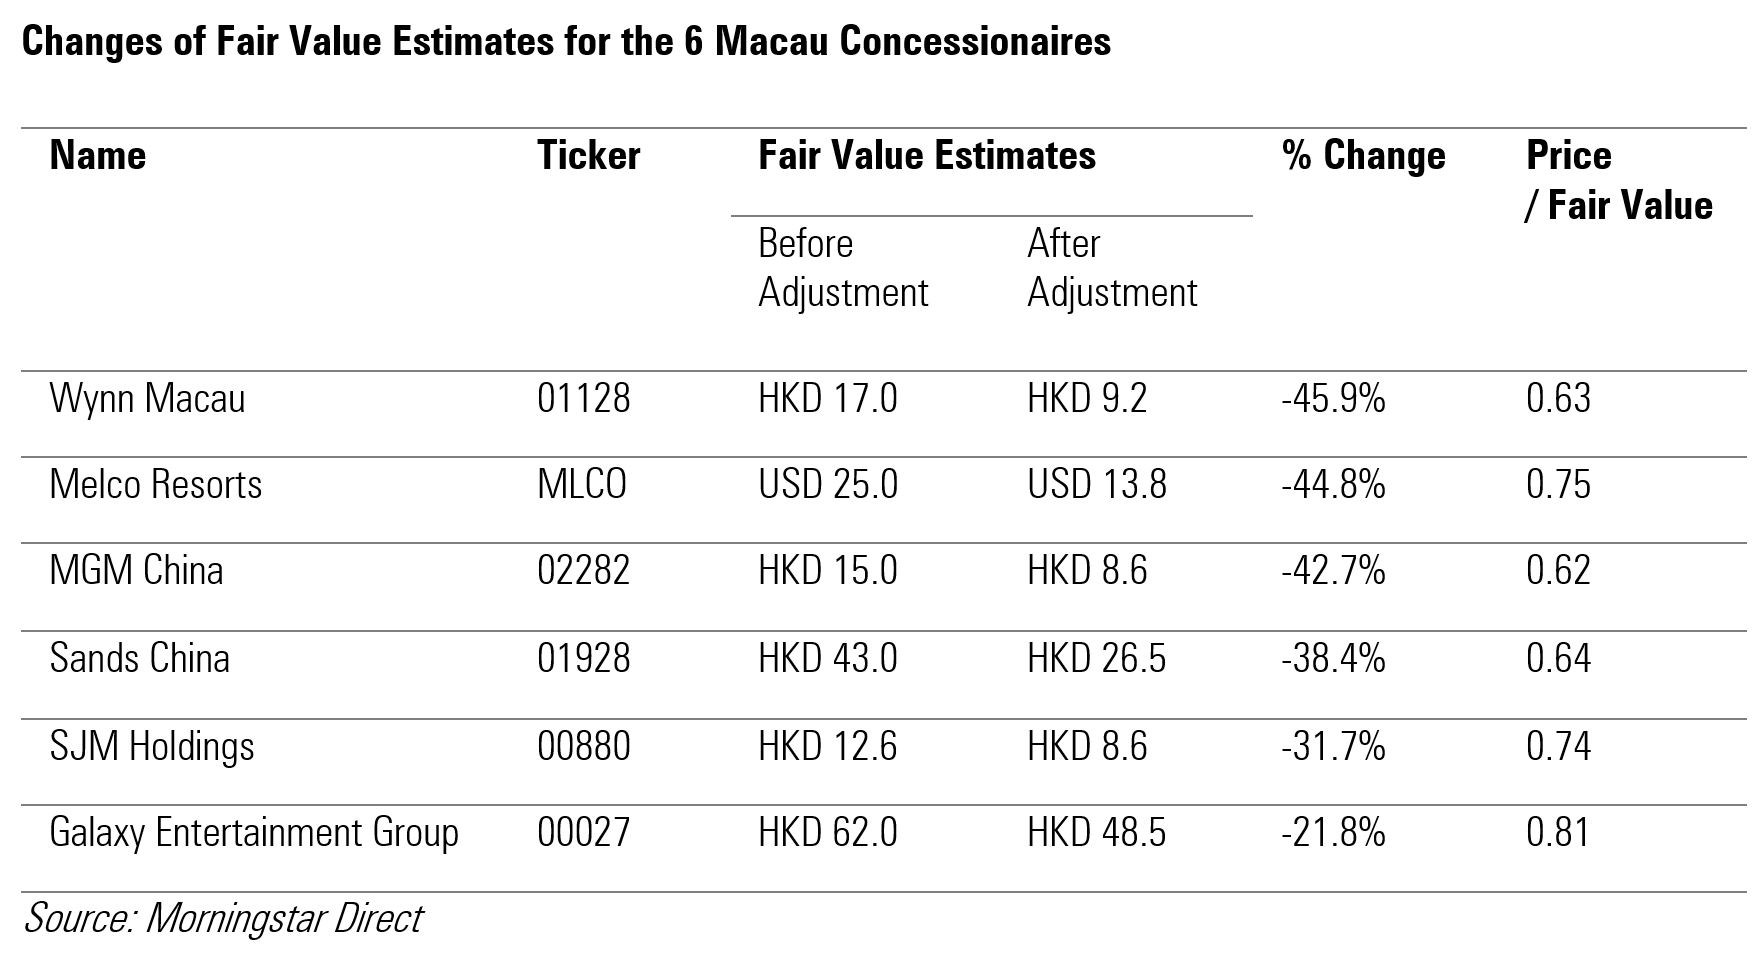Click the MLCO ticker cell

click(582, 485)
